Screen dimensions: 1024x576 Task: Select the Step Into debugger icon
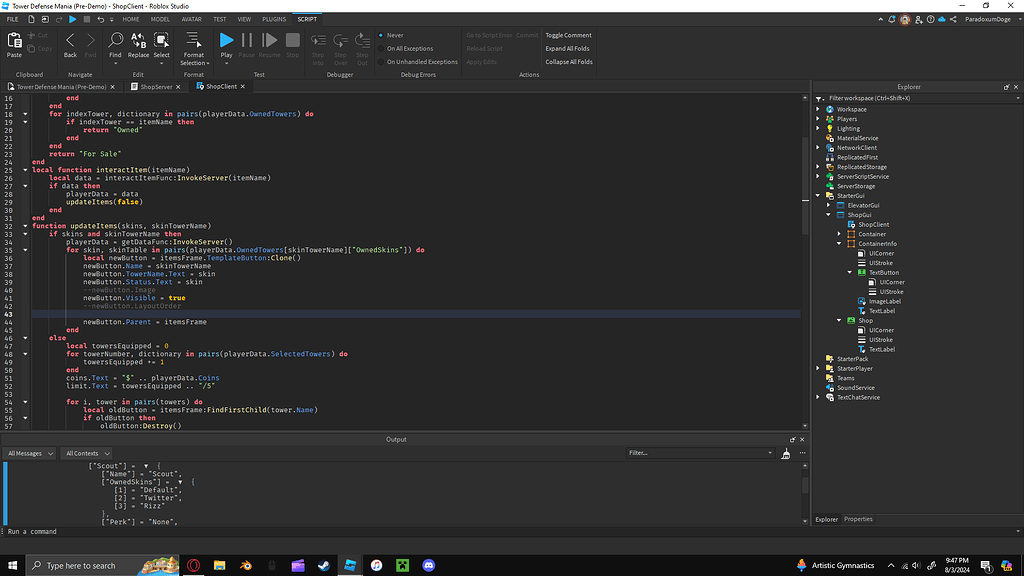pos(318,42)
